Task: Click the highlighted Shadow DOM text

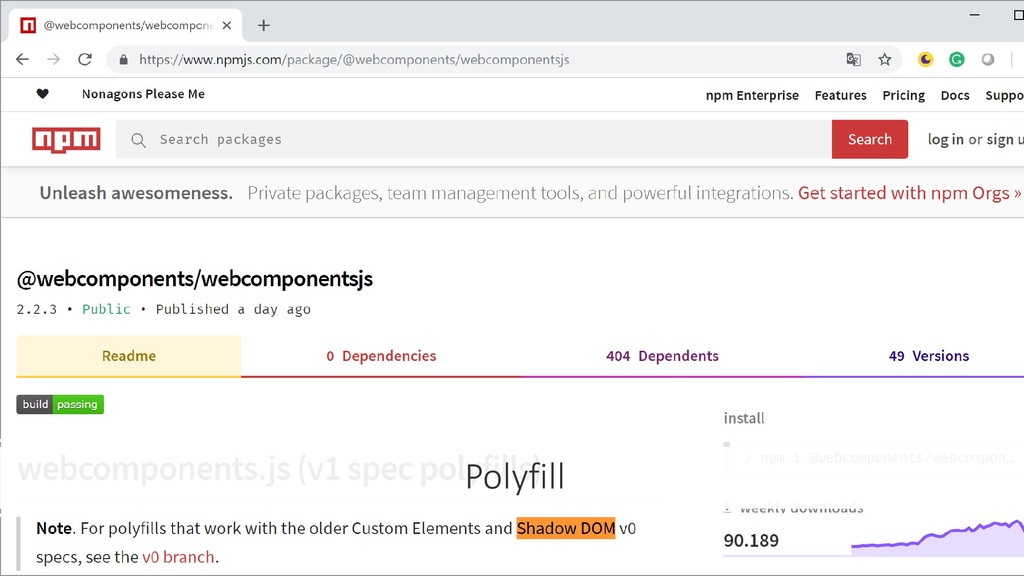Action: (566, 528)
